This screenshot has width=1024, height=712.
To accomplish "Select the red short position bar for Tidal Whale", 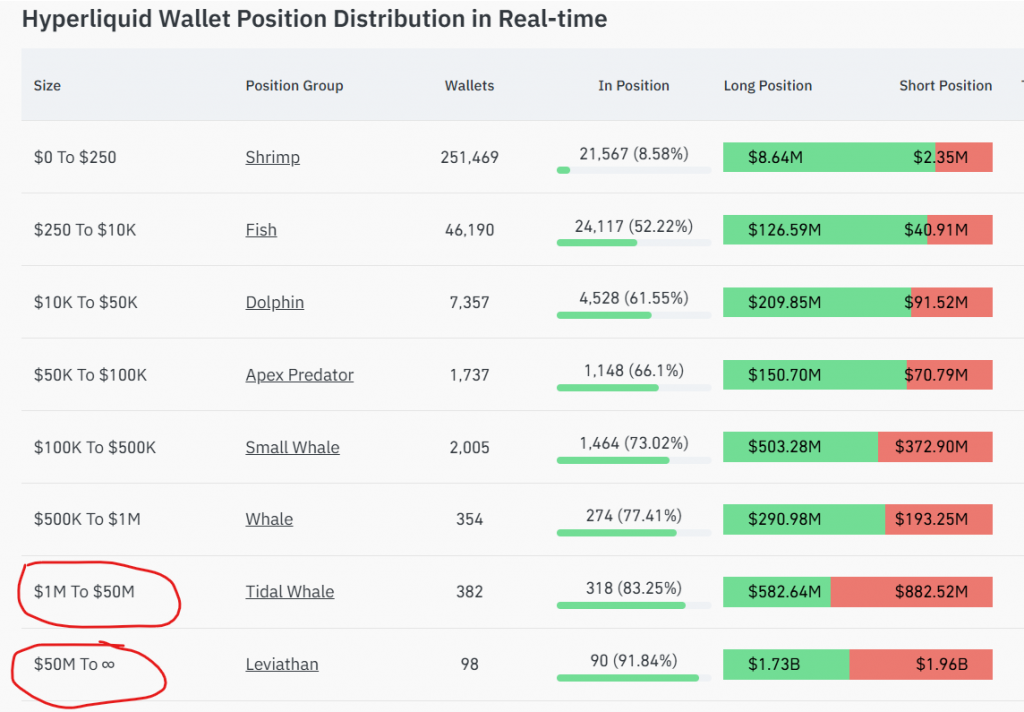I will pyautogui.click(x=912, y=591).
